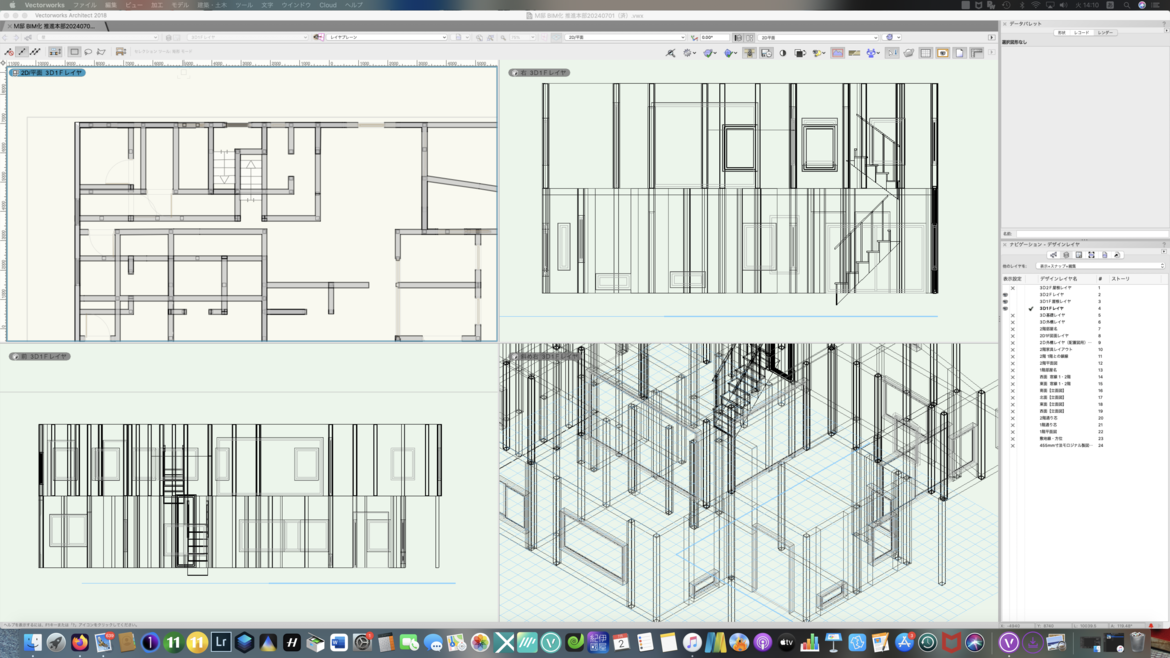Expand the 他のレイヤを layer options dropdown

[1100, 266]
